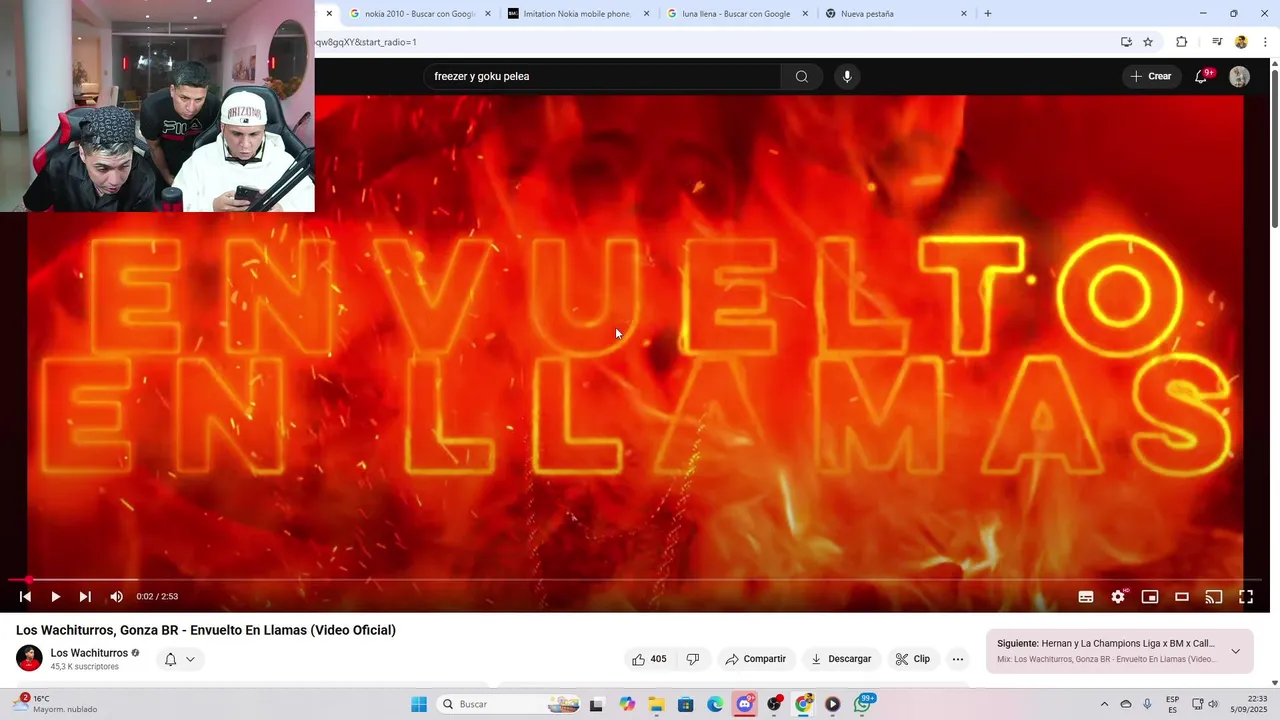The height and width of the screenshot is (720, 1280).
Task: Expand the Siguiente next-up playlist panel
Action: 1235,651
